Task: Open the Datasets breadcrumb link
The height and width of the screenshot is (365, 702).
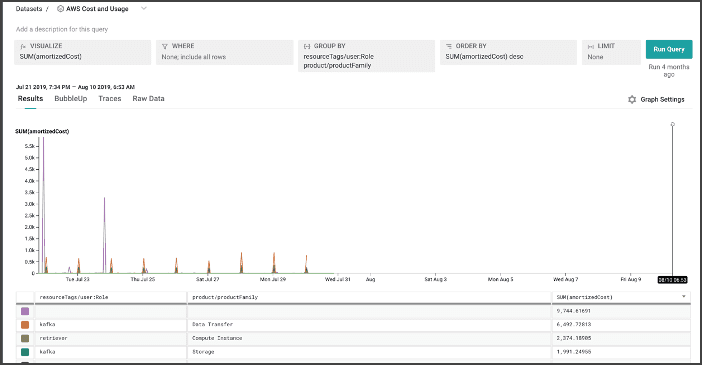Action: click(29, 9)
